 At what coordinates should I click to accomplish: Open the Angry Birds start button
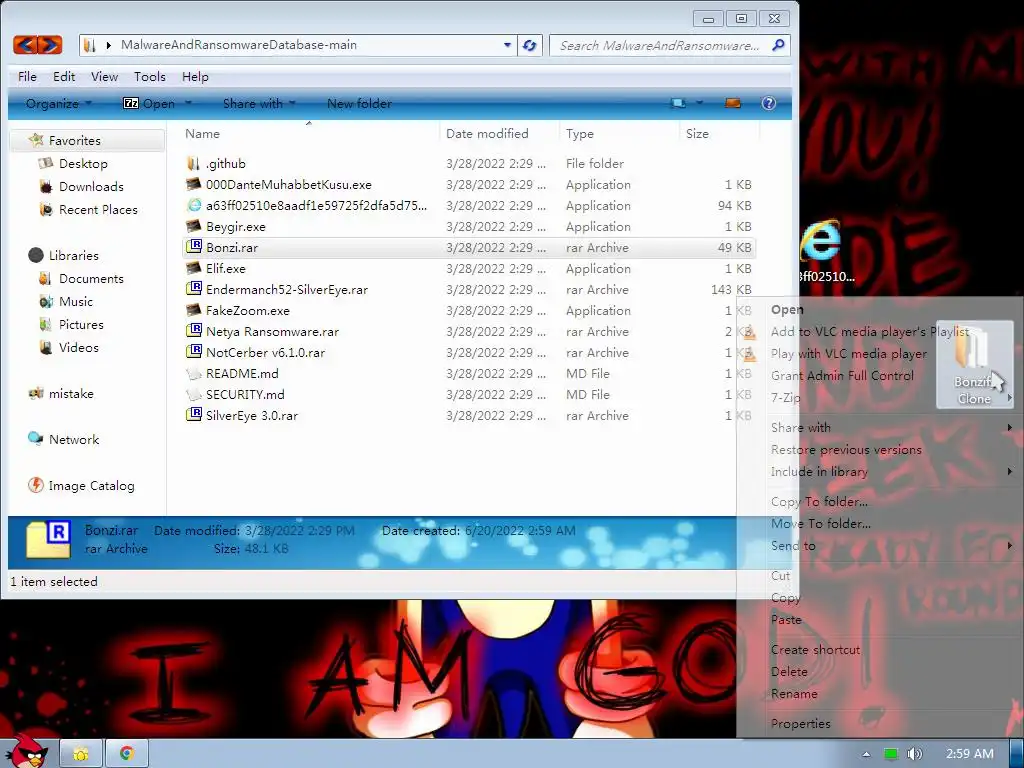tap(26, 750)
